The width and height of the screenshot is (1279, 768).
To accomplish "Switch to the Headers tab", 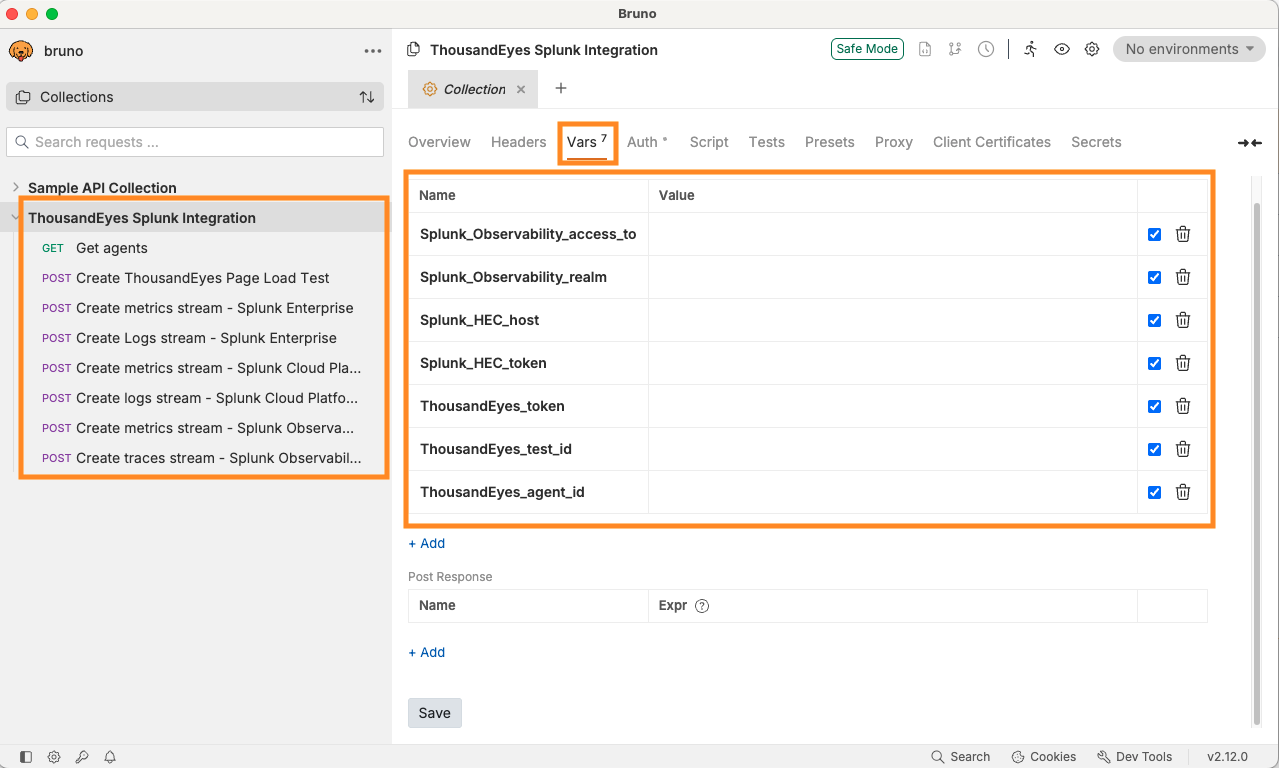I will point(518,142).
